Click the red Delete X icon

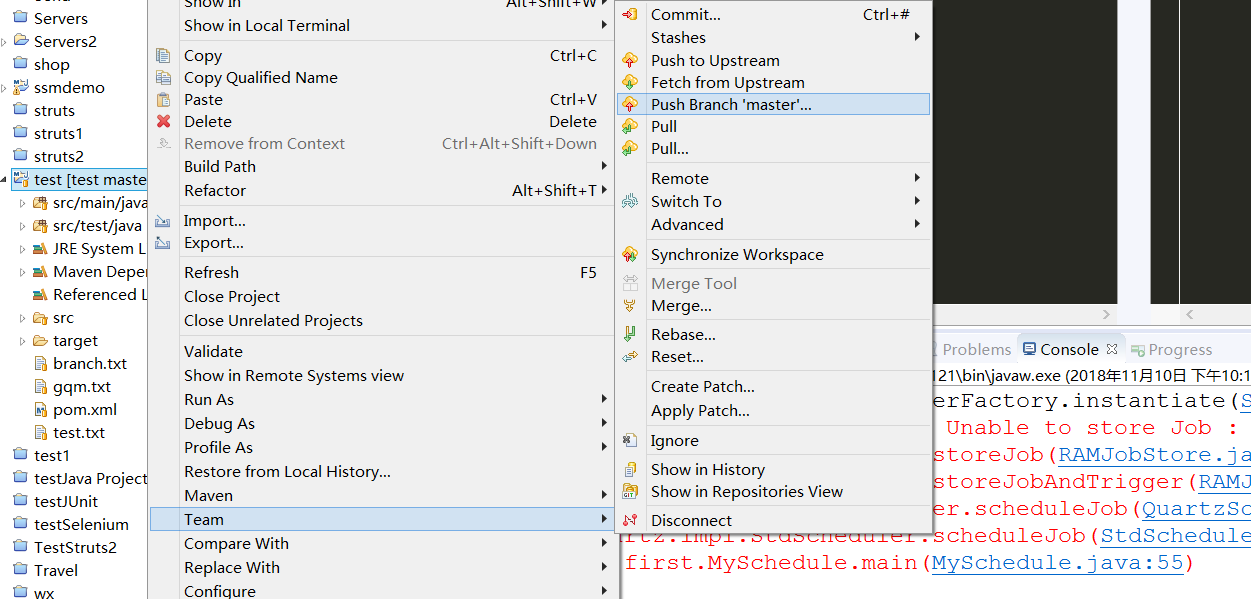164,122
